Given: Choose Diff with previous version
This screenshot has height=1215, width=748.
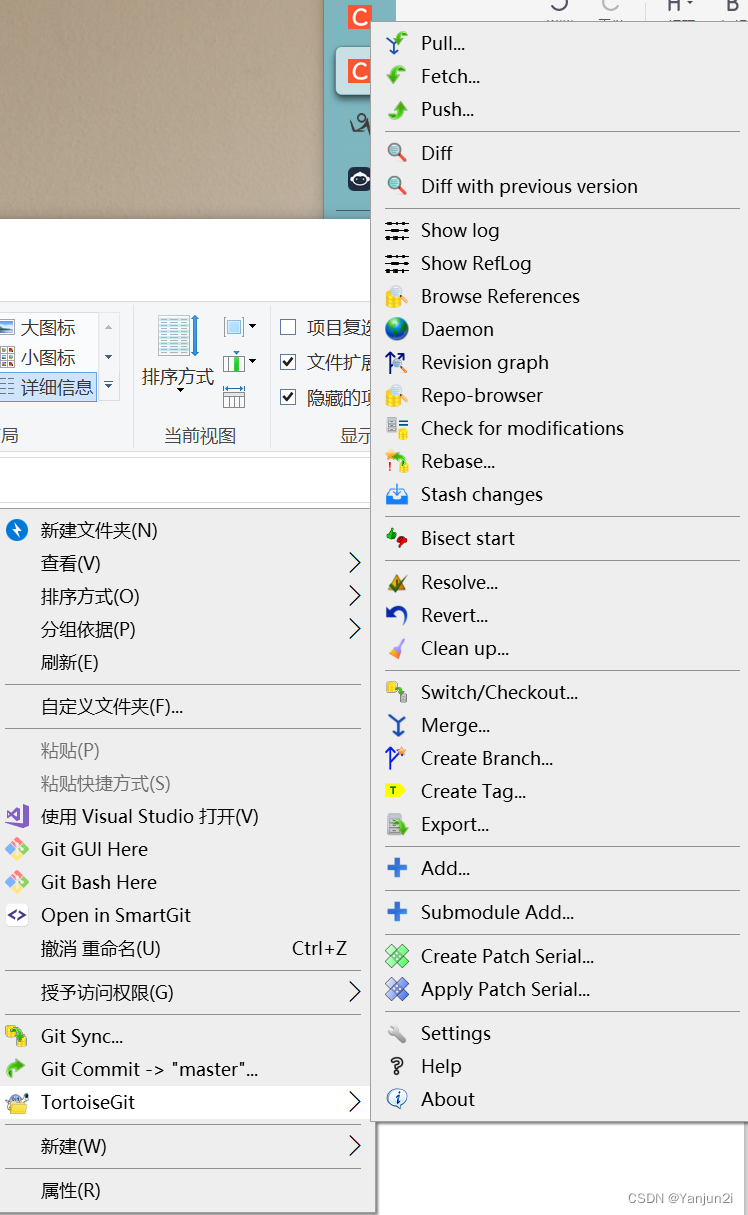Looking at the screenshot, I should pyautogui.click(x=560, y=186).
